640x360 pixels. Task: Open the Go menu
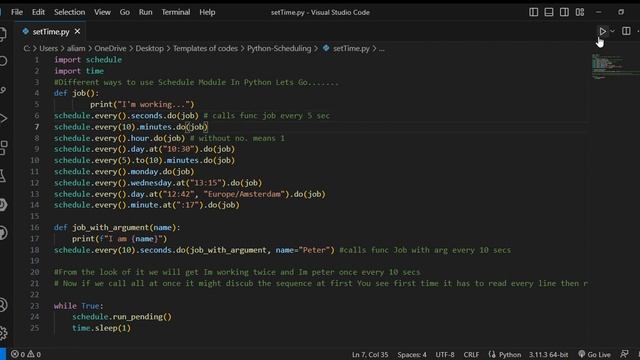click(125, 12)
